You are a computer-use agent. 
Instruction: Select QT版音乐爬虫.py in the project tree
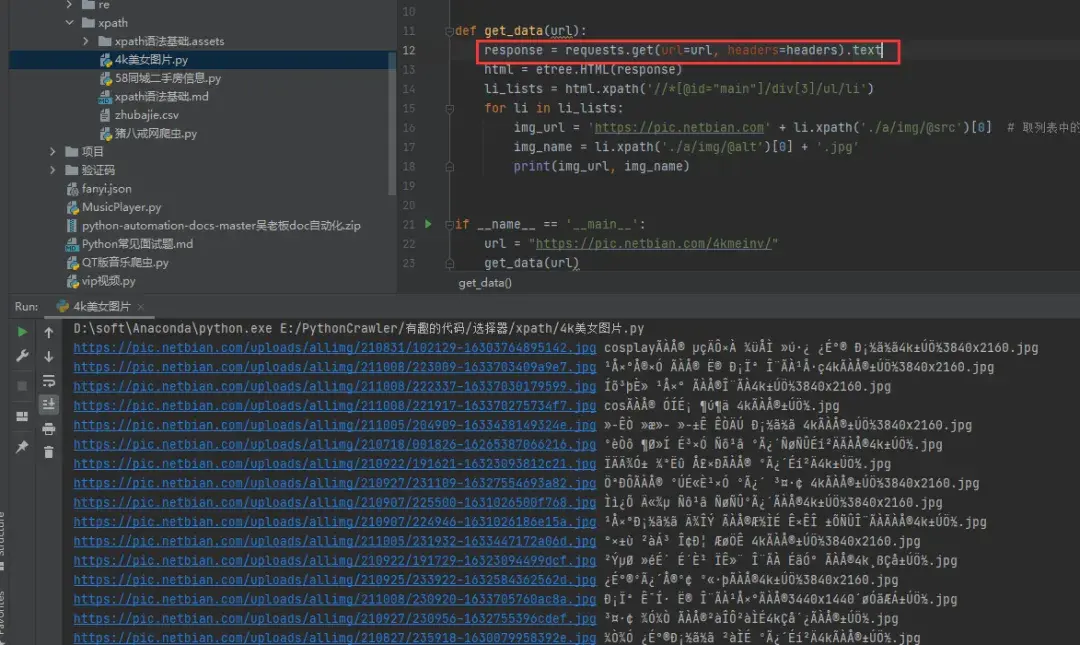click(125, 263)
